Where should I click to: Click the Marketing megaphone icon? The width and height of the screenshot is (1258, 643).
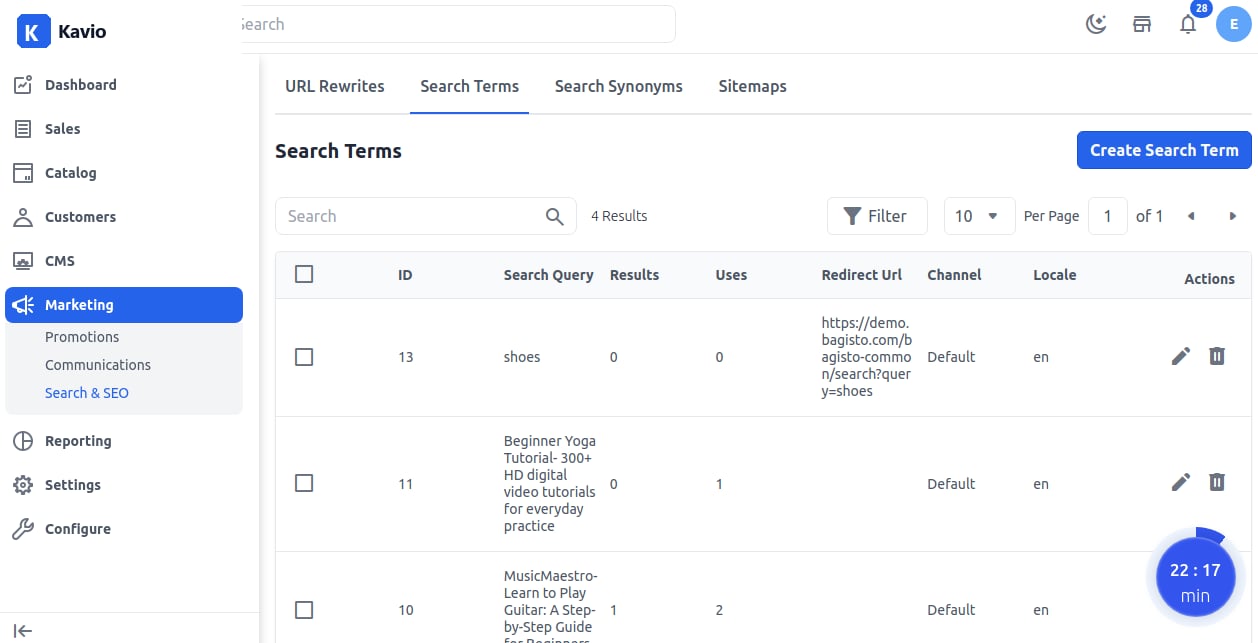[23, 305]
